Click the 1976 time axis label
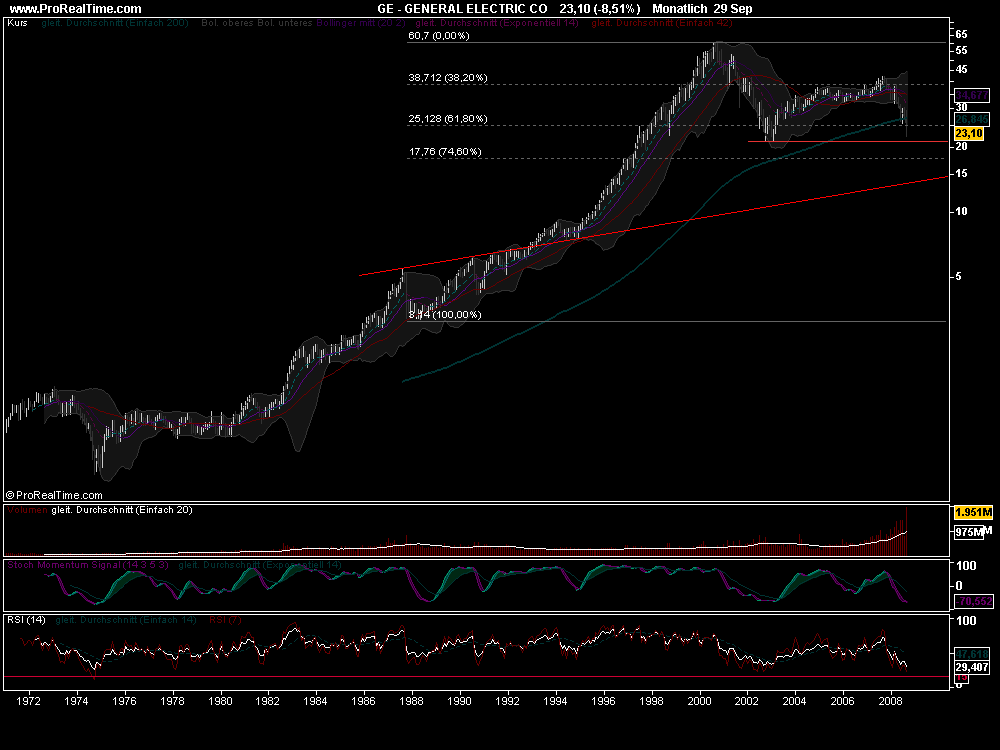Screen dimensions: 1000x750 (x=124, y=701)
